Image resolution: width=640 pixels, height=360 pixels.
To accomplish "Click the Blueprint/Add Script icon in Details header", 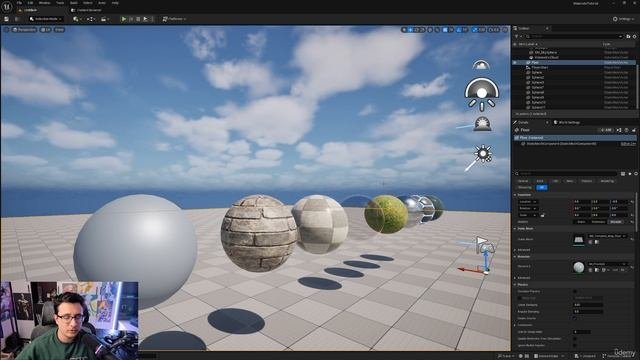I will pos(619,130).
